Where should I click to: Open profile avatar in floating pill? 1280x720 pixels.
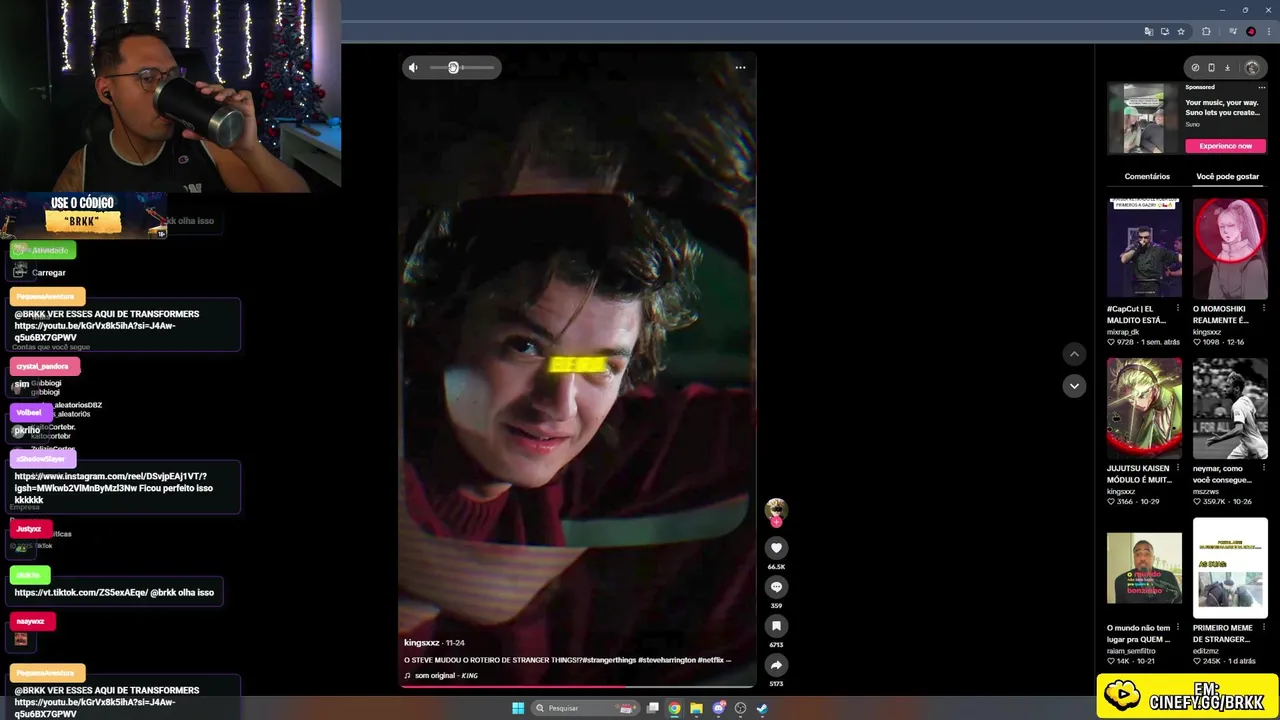(1252, 68)
